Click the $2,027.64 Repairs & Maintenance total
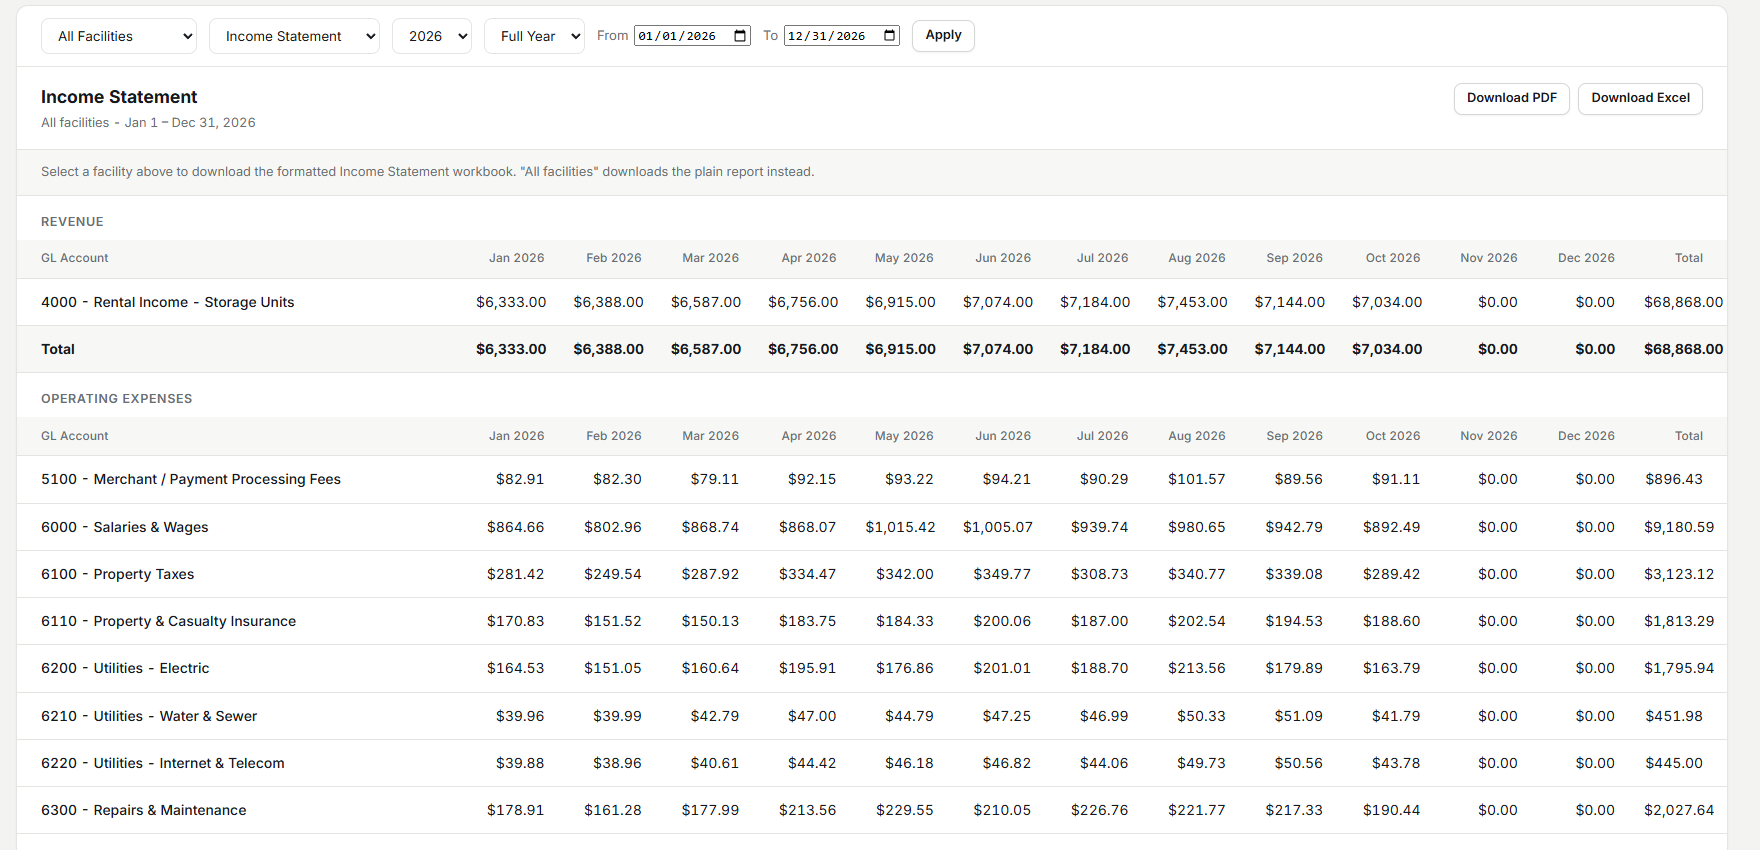 [1679, 810]
